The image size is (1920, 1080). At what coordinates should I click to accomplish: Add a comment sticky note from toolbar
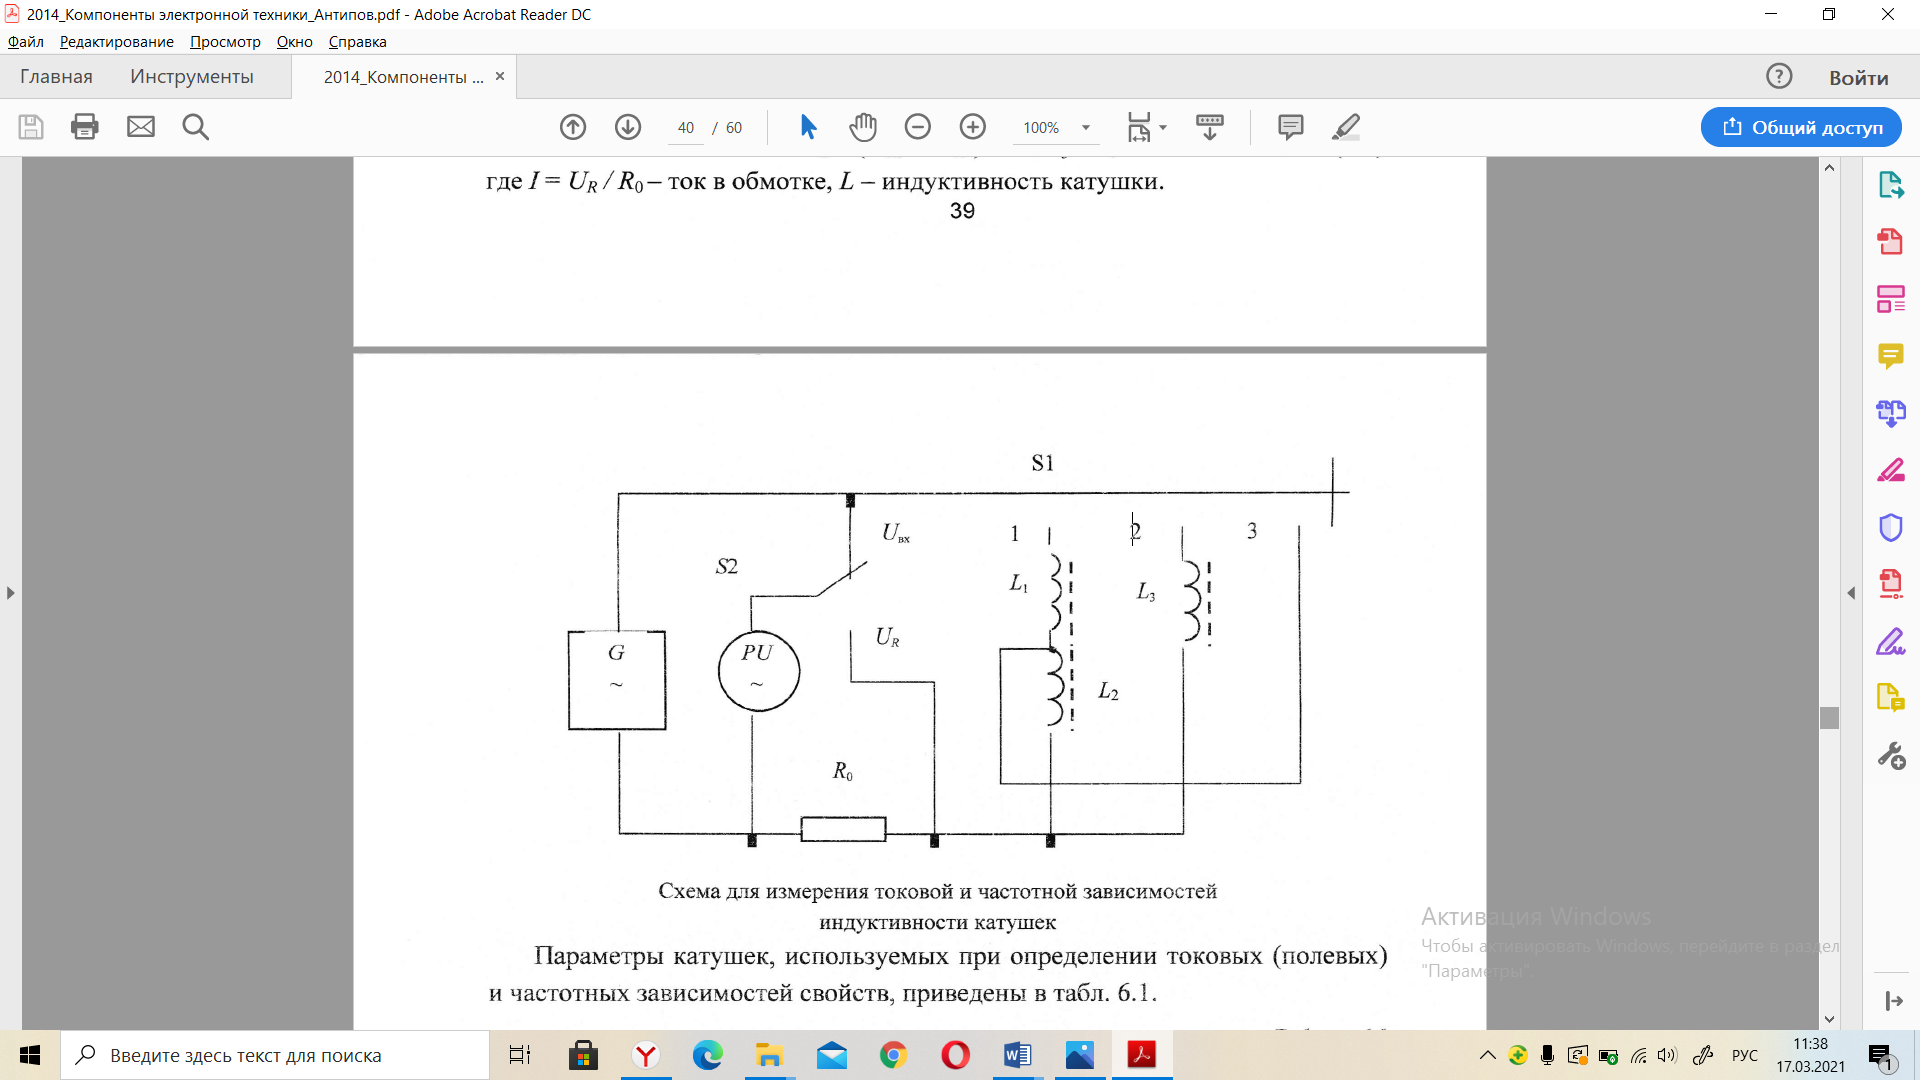1291,127
